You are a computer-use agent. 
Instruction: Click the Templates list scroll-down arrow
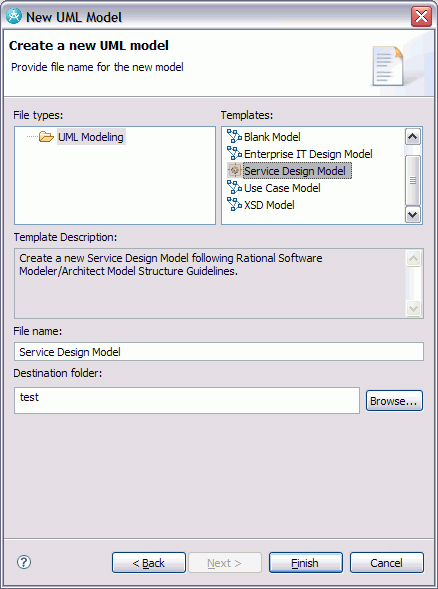413,214
